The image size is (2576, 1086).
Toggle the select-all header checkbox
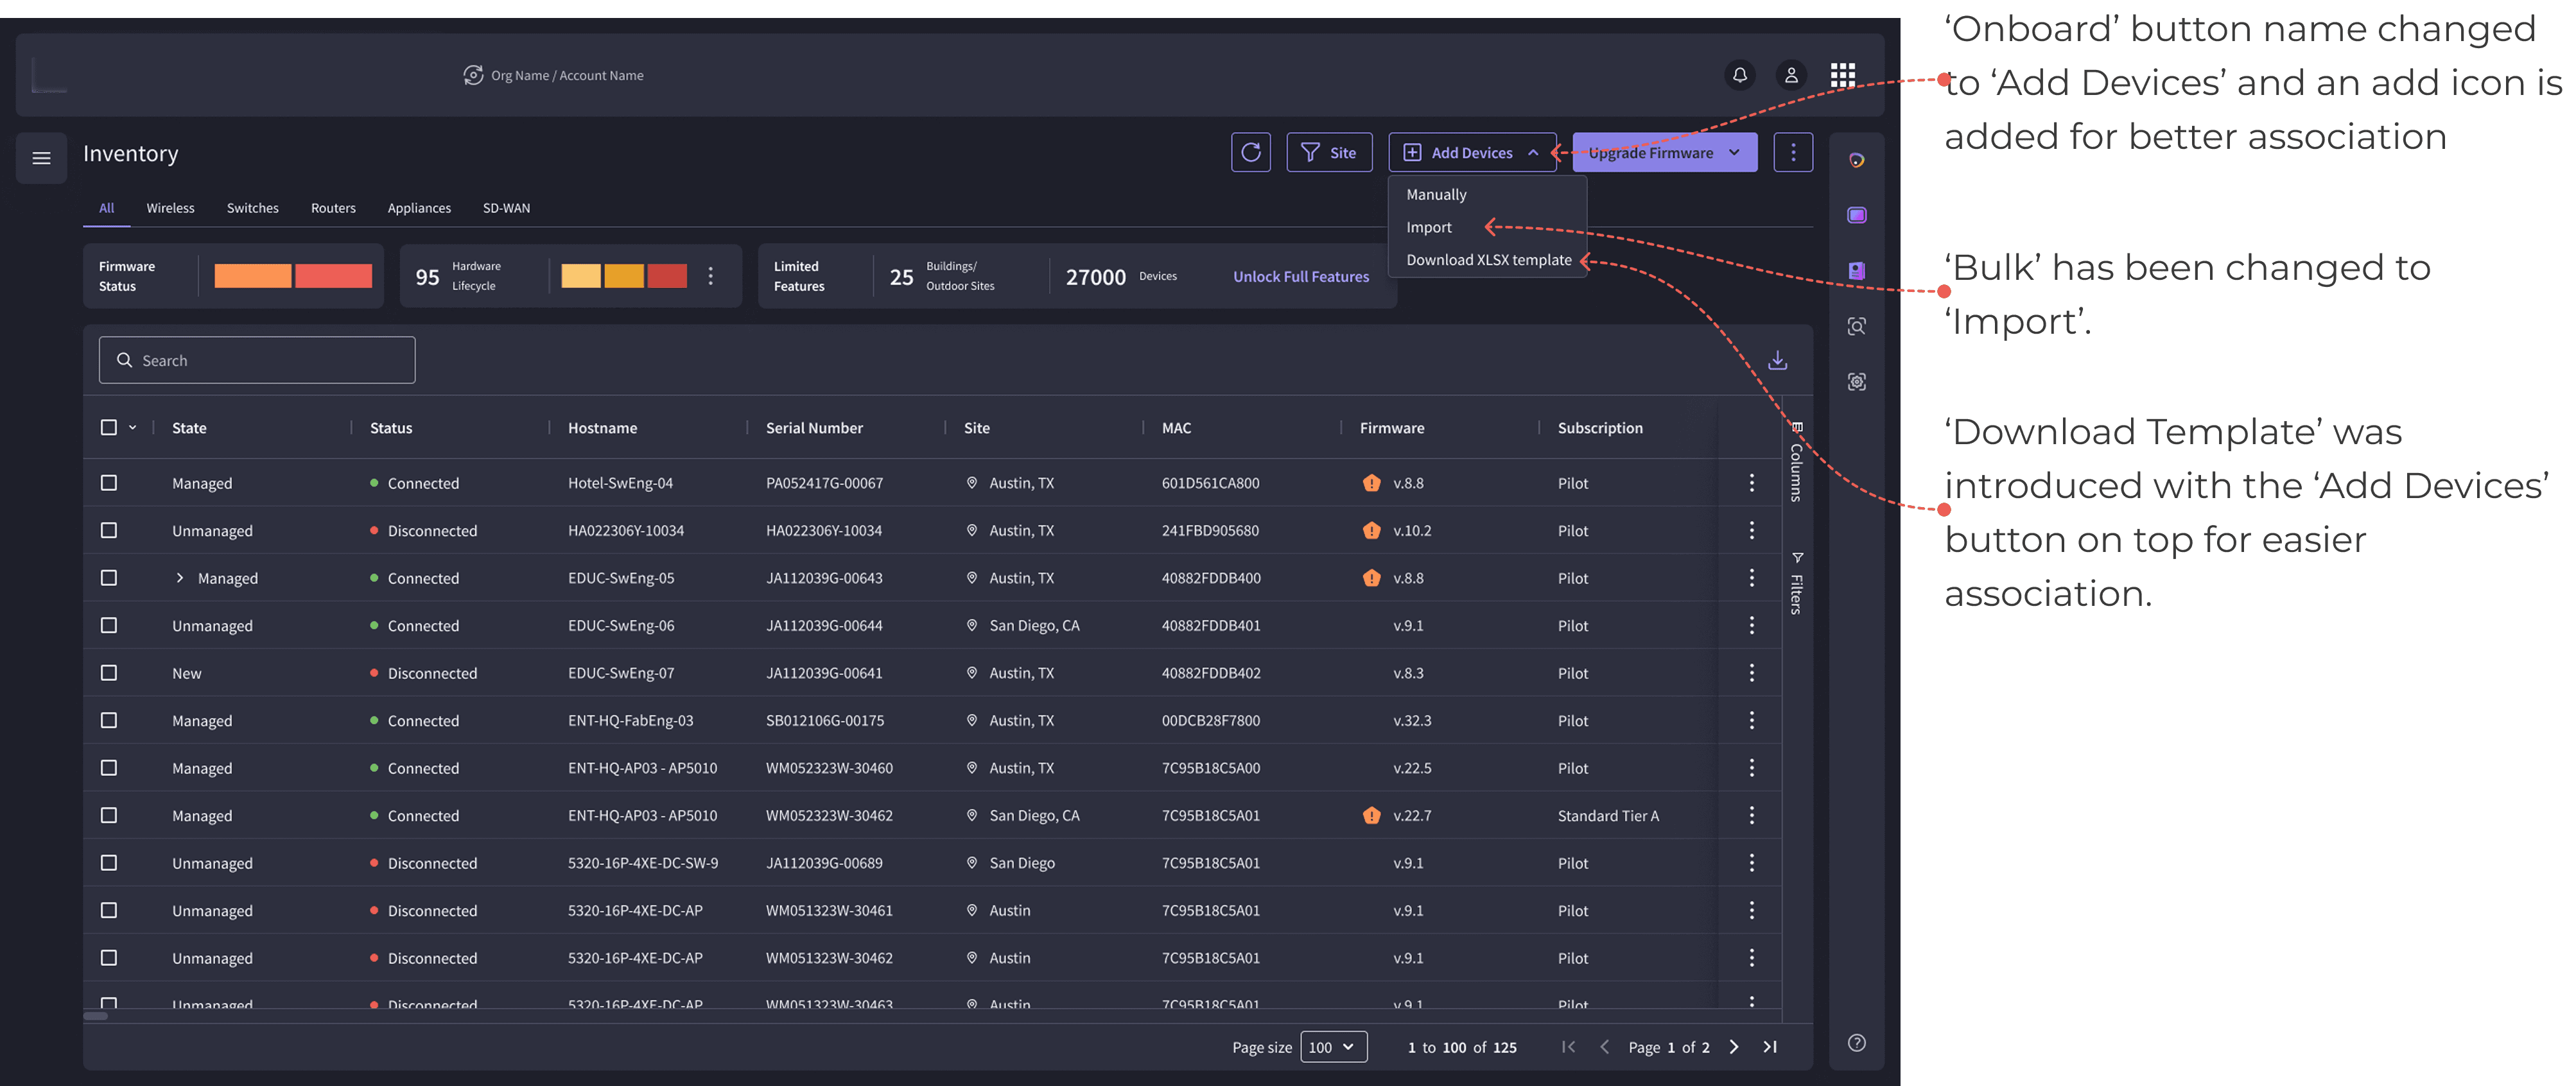[109, 428]
